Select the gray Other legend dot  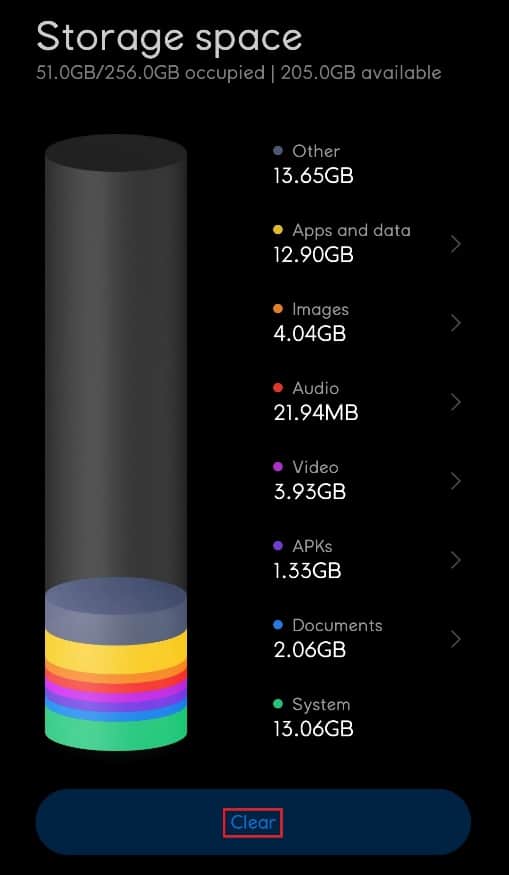tap(278, 151)
